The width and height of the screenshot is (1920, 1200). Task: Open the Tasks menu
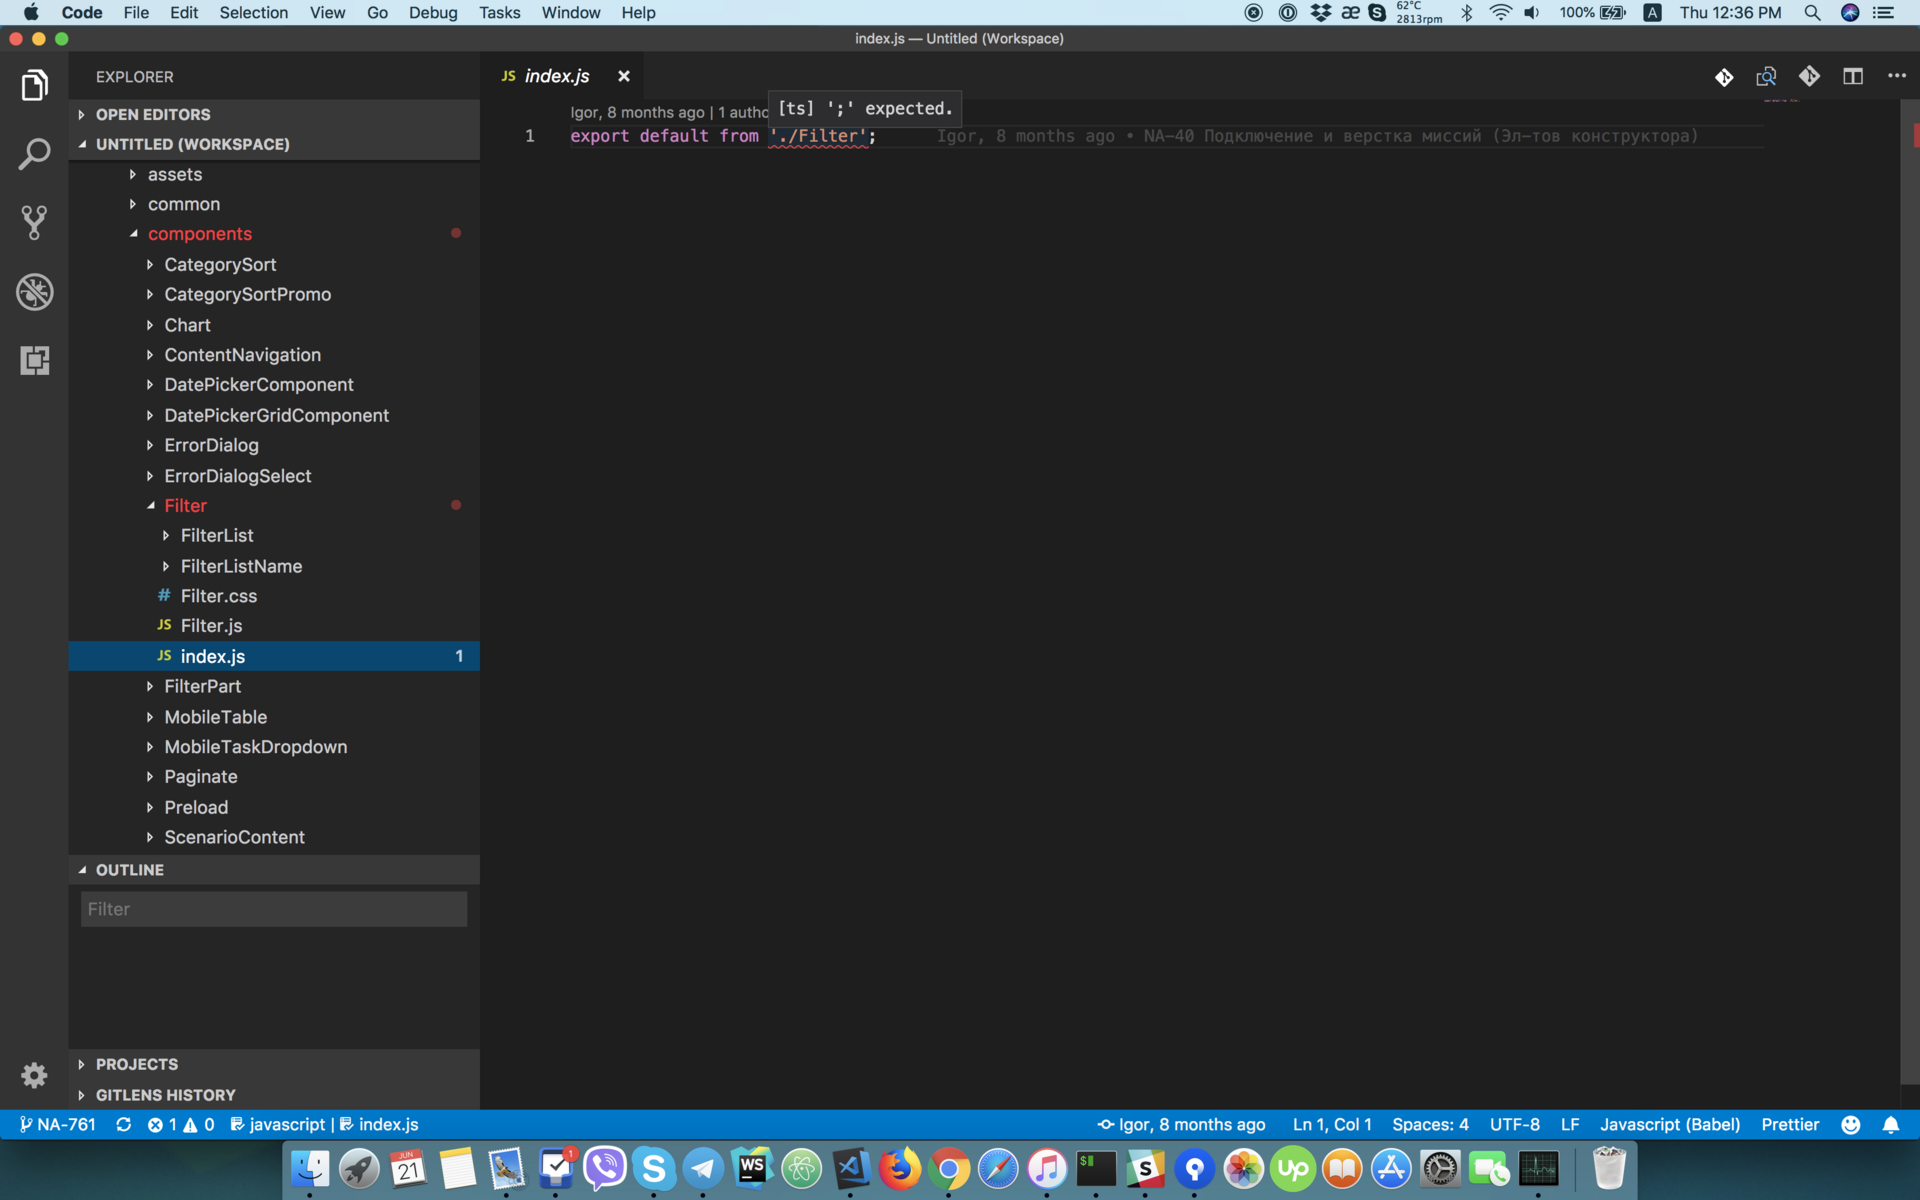point(499,13)
